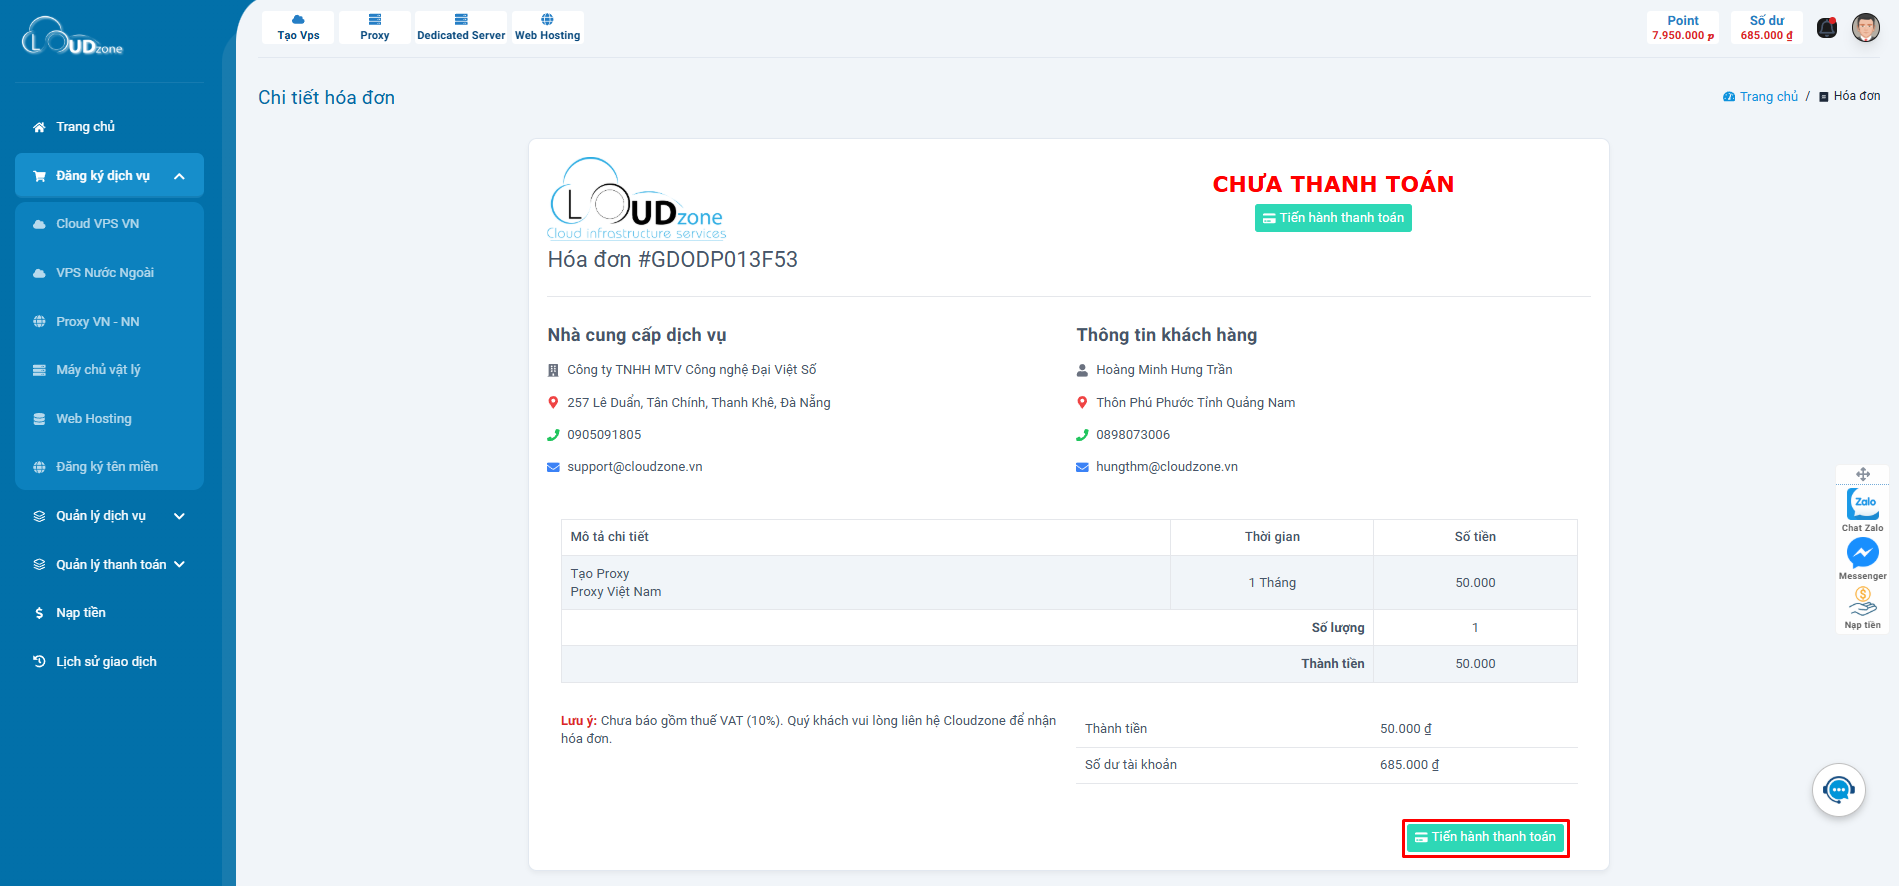Click the Số dư balance box

point(1766,28)
